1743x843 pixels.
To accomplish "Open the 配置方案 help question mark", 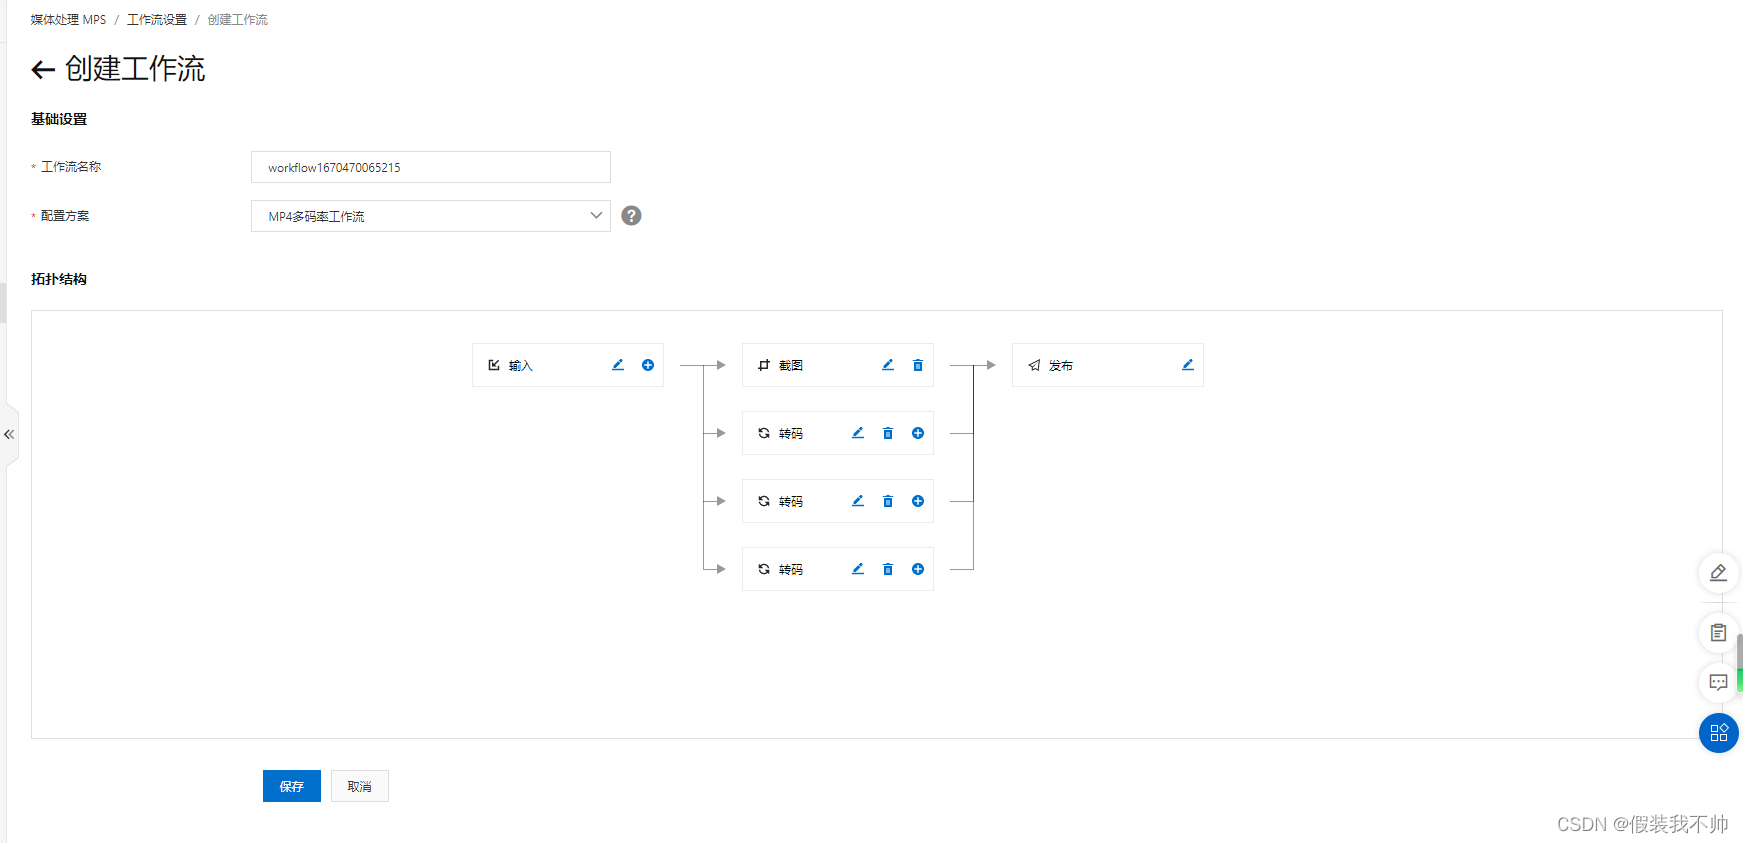I will [x=631, y=216].
